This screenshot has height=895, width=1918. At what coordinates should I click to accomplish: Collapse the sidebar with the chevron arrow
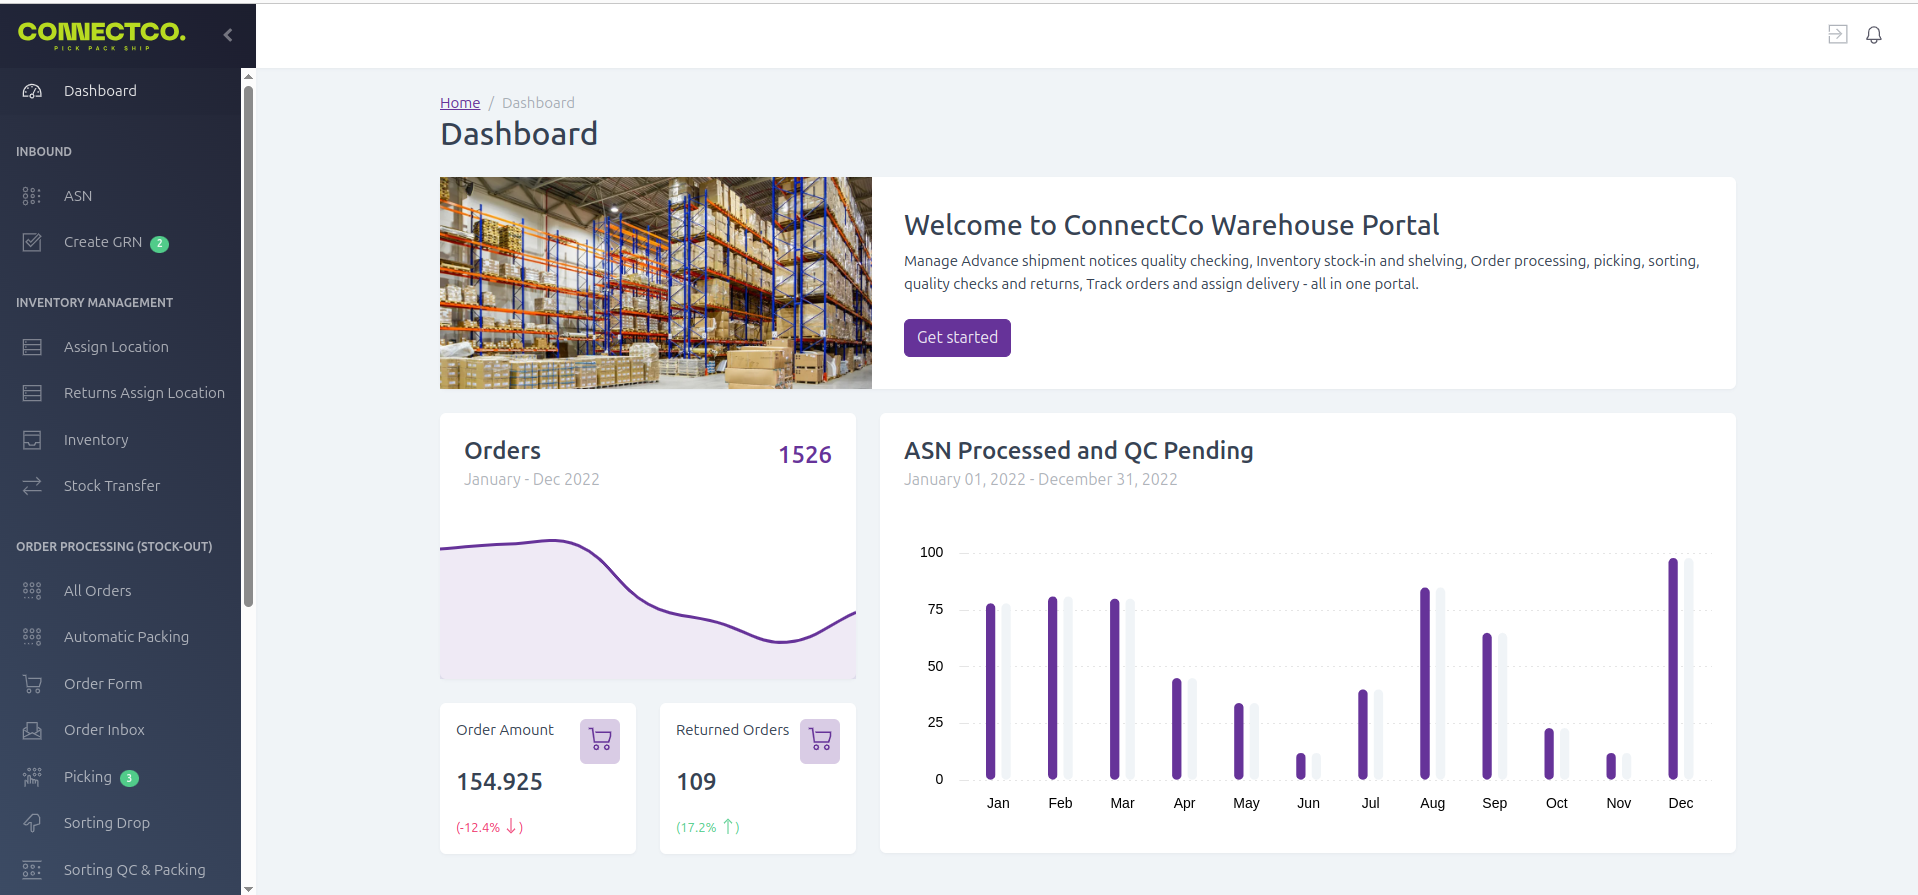pos(228,35)
